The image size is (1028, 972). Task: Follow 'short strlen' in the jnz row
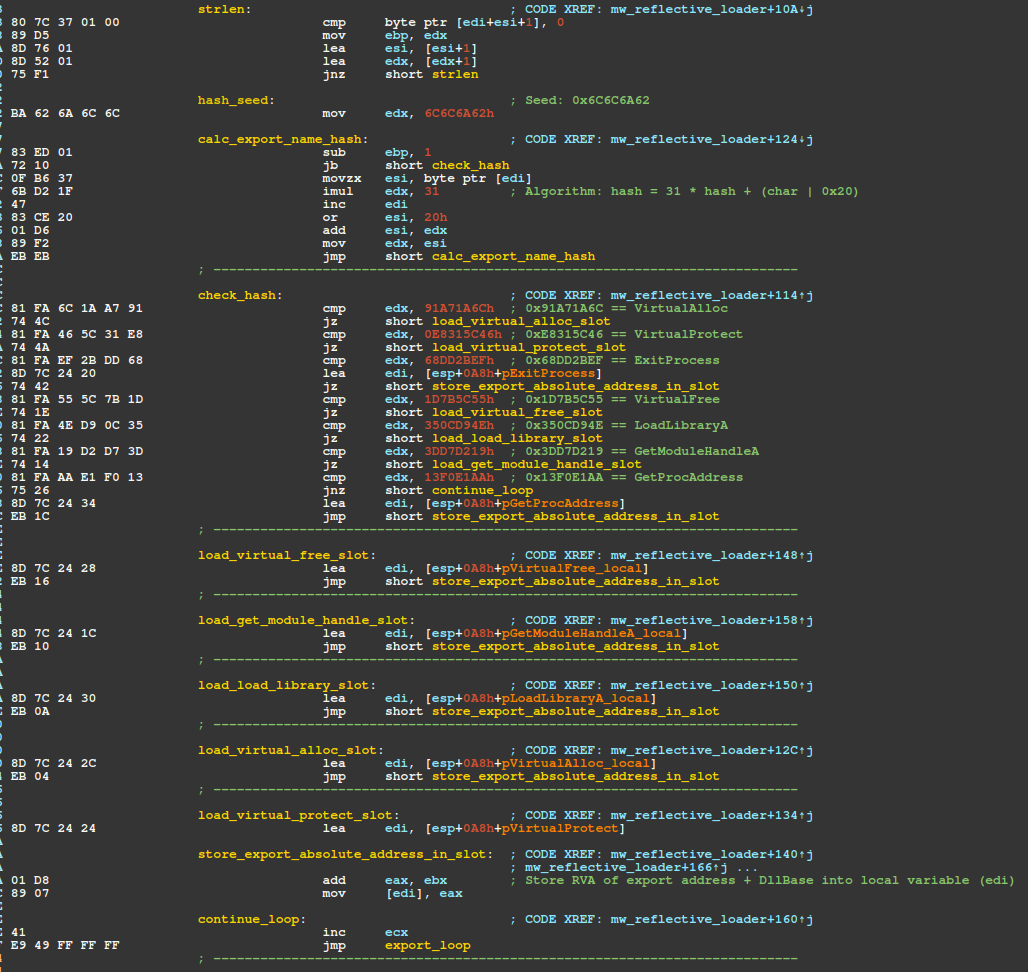[431, 74]
